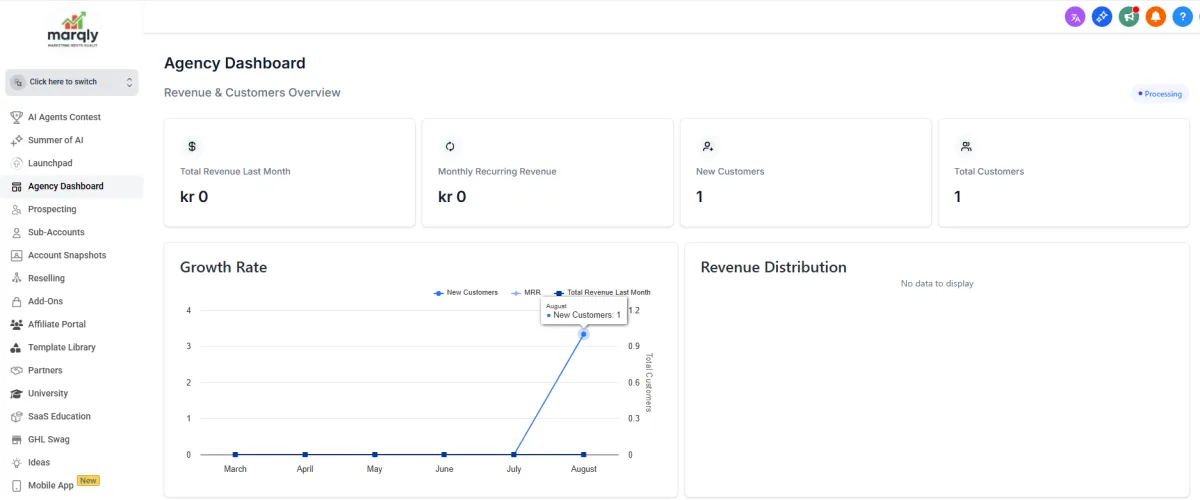The width and height of the screenshot is (1200, 500).
Task: Click the blue help question mark icon
Action: click(1182, 17)
